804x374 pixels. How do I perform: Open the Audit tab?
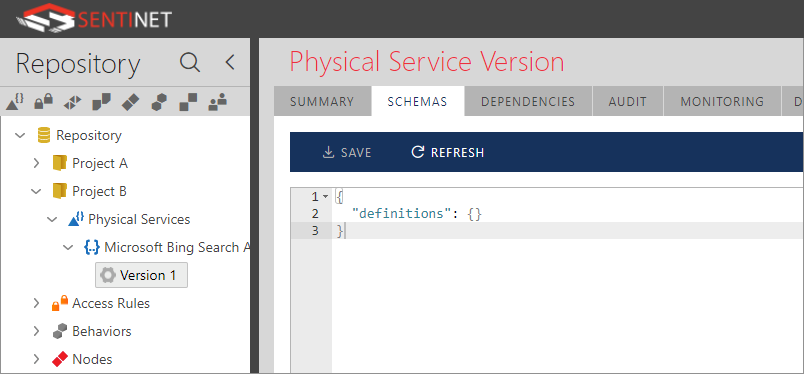[628, 102]
